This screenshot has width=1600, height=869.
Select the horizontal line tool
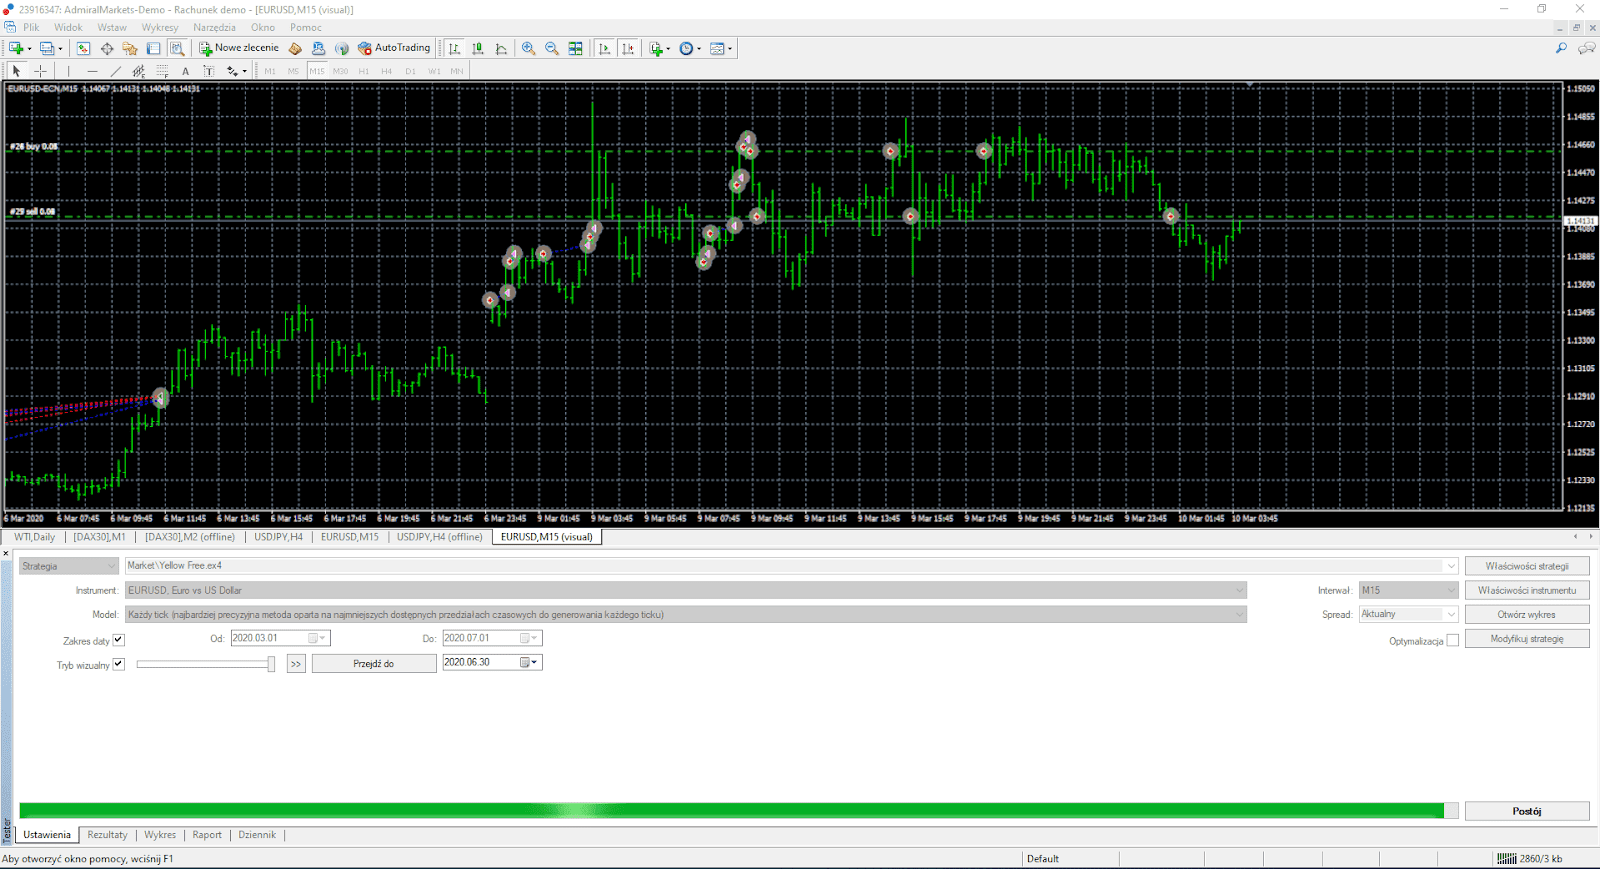92,71
